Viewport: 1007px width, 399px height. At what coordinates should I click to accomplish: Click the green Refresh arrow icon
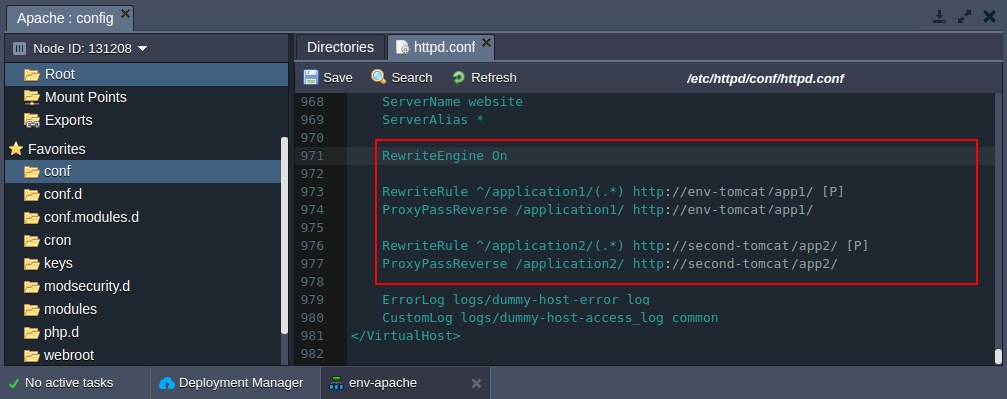click(x=459, y=78)
